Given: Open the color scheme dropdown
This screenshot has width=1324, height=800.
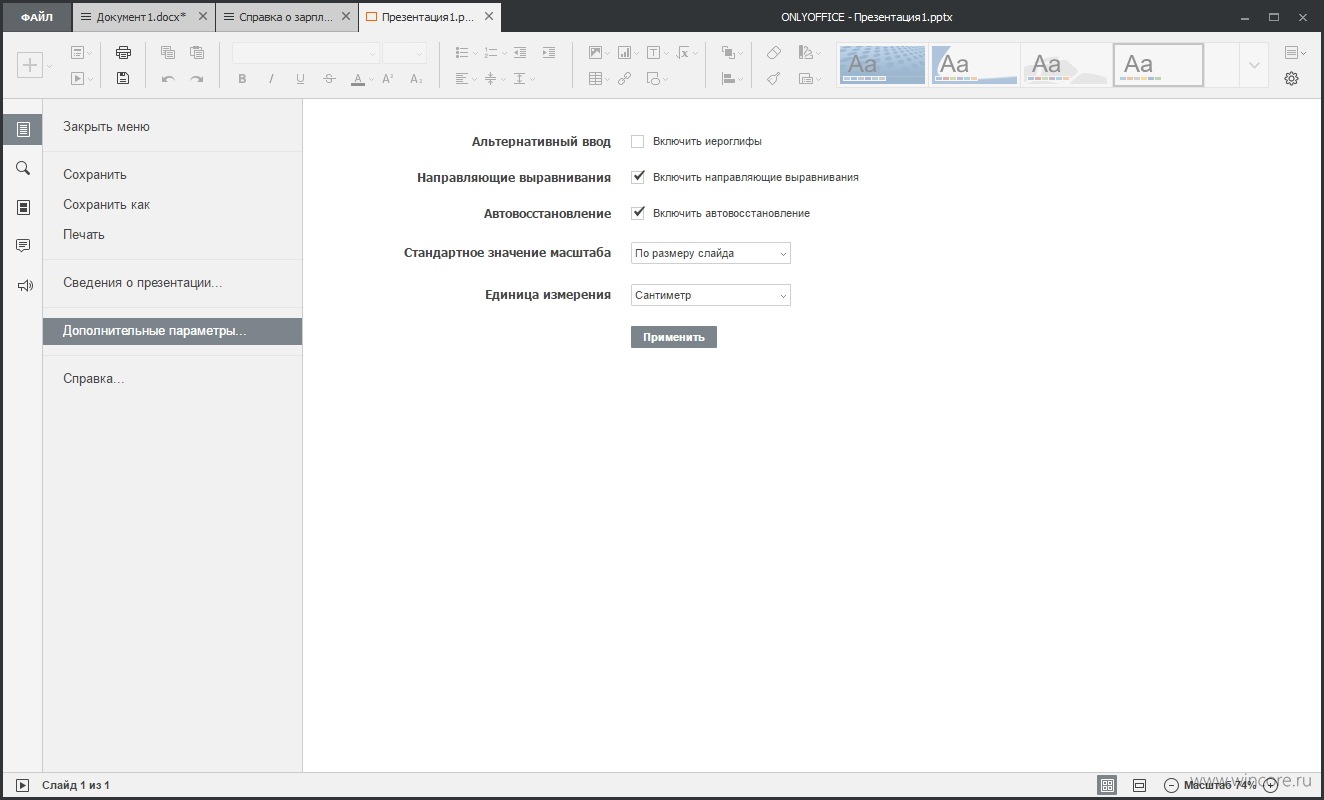Looking at the screenshot, I should click(810, 53).
